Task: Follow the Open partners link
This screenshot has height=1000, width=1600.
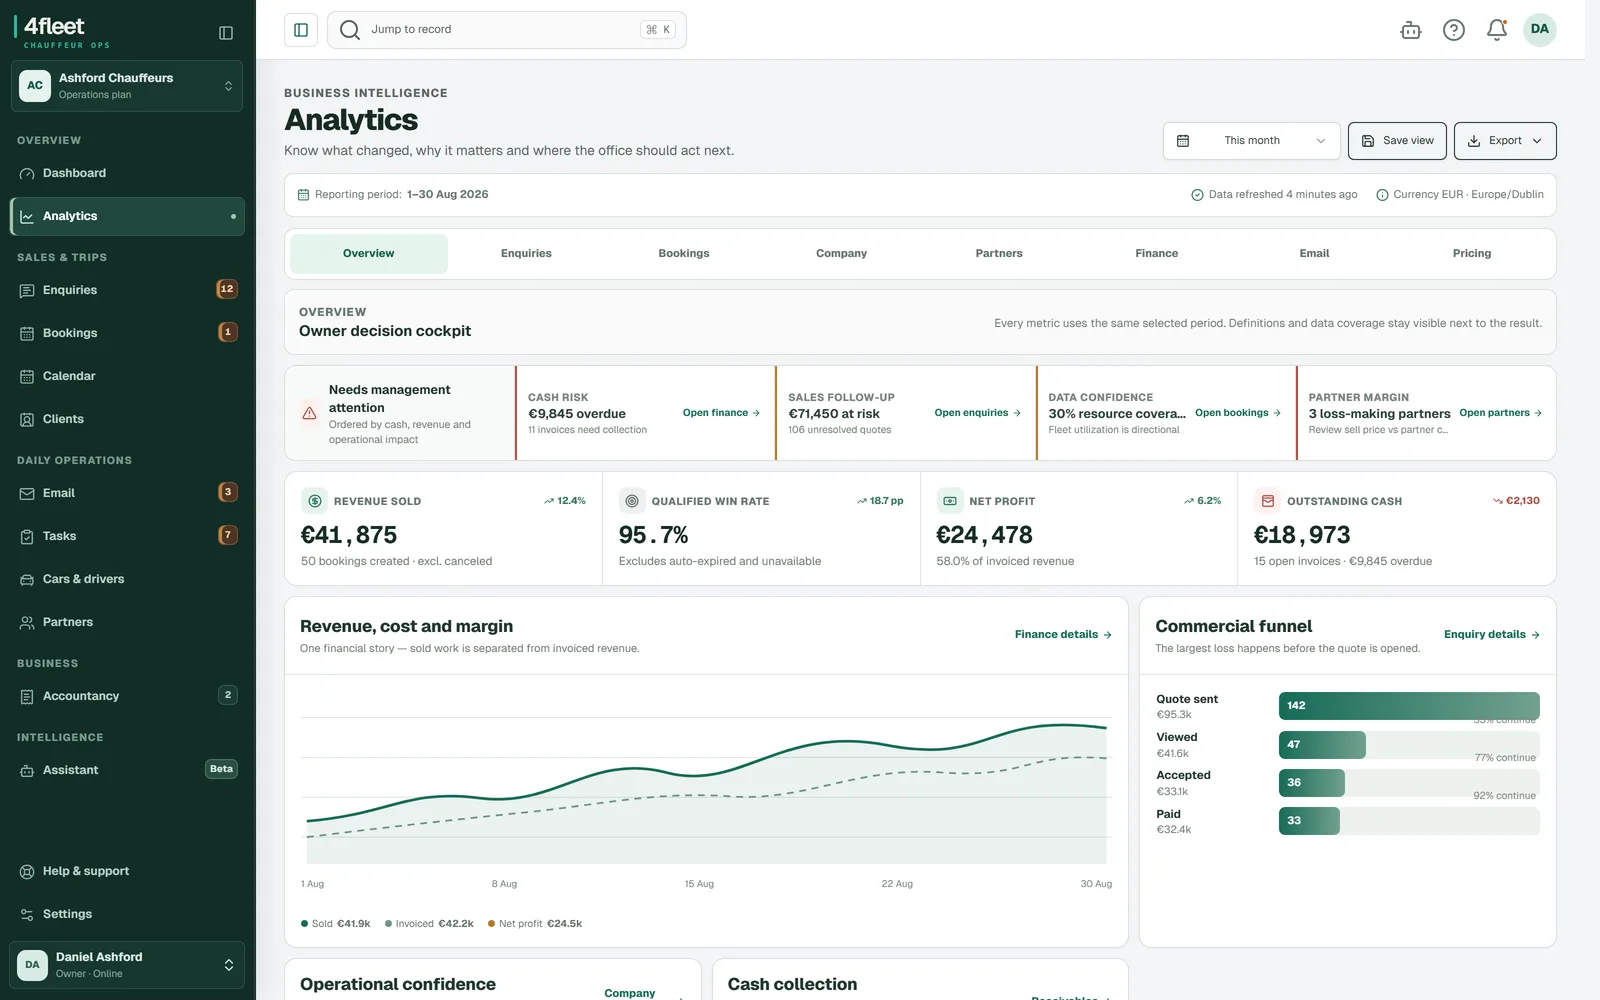Action: point(1501,413)
